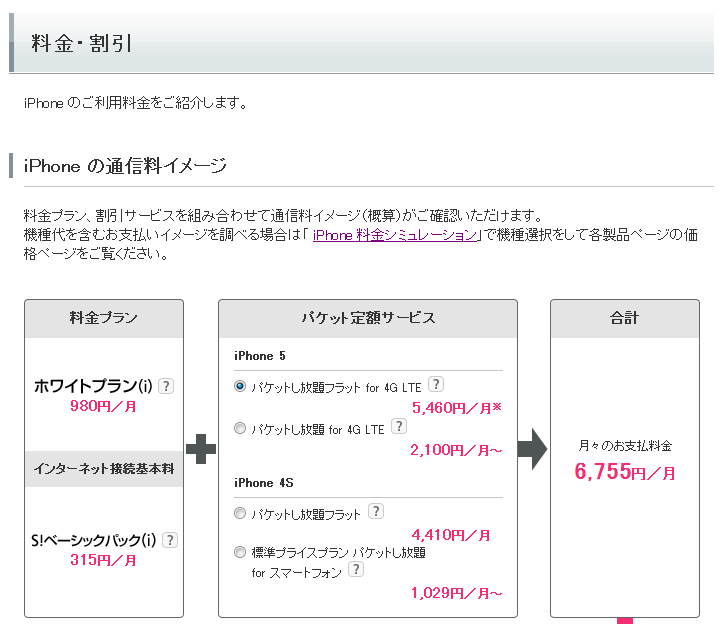Click the 月々のお支払料金 label
This screenshot has height=624, width=724.
pyautogui.click(x=625, y=446)
